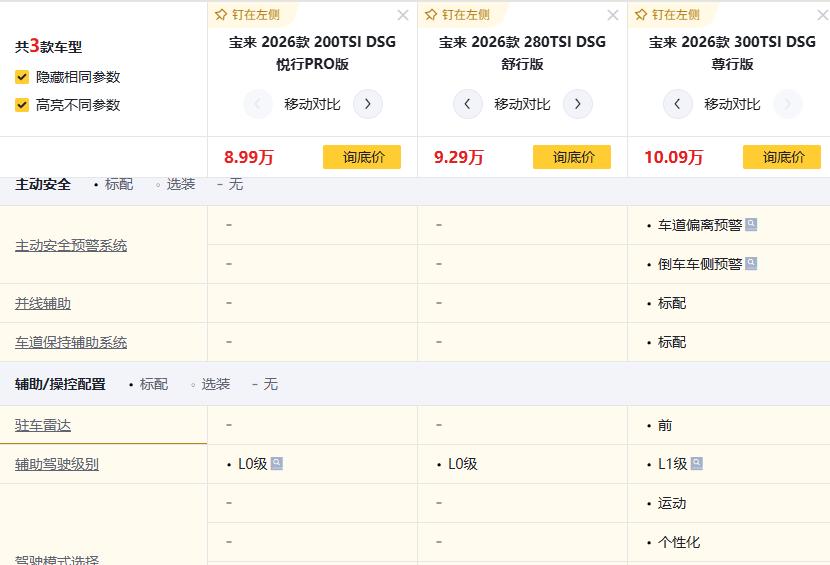Screen dimensions: 830x565
Task: Open the 车道偏离预警 detail icon
Action: click(751, 225)
